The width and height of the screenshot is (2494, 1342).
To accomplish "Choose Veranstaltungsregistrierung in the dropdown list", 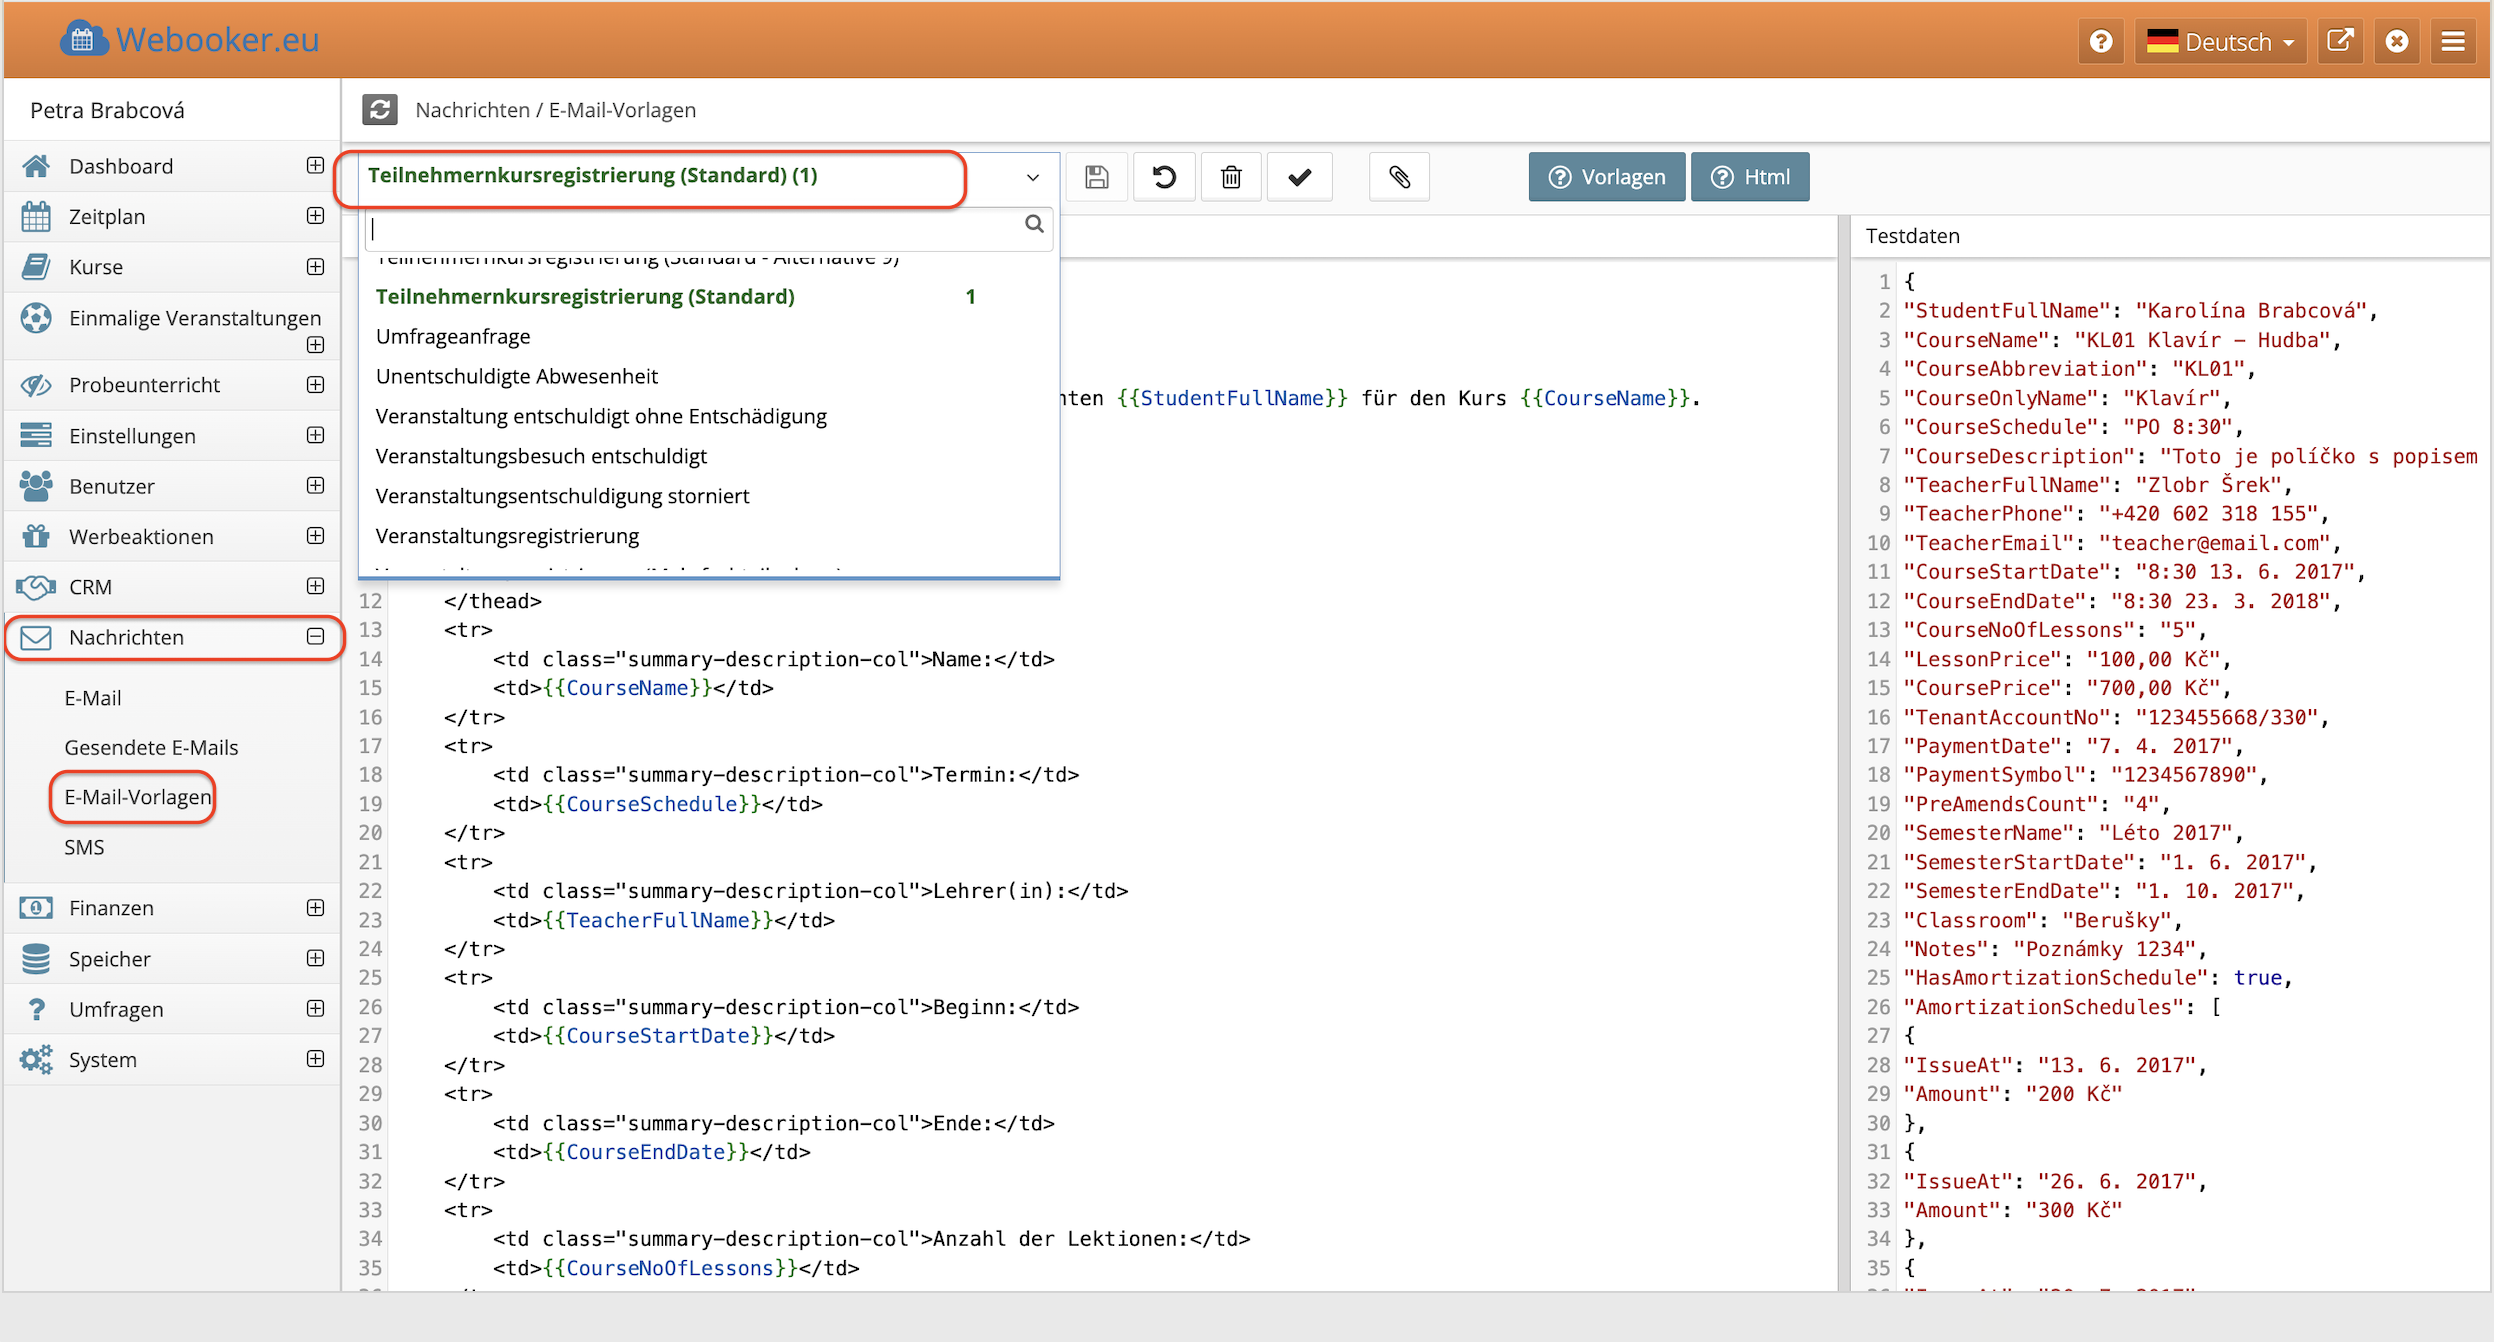I will (x=507, y=536).
